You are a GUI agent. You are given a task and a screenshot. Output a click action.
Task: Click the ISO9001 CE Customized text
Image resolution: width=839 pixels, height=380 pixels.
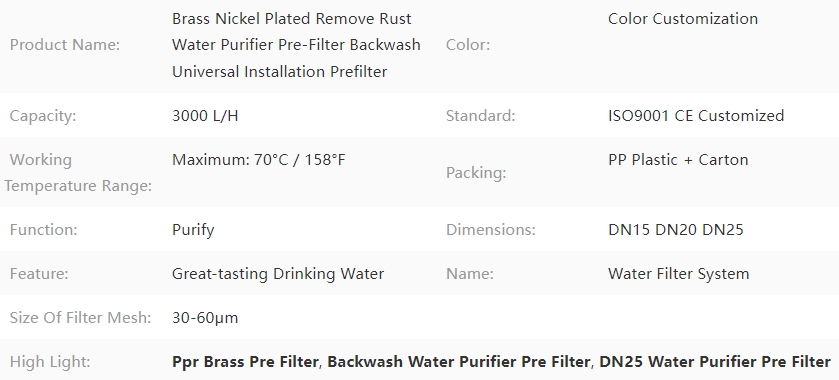point(696,116)
